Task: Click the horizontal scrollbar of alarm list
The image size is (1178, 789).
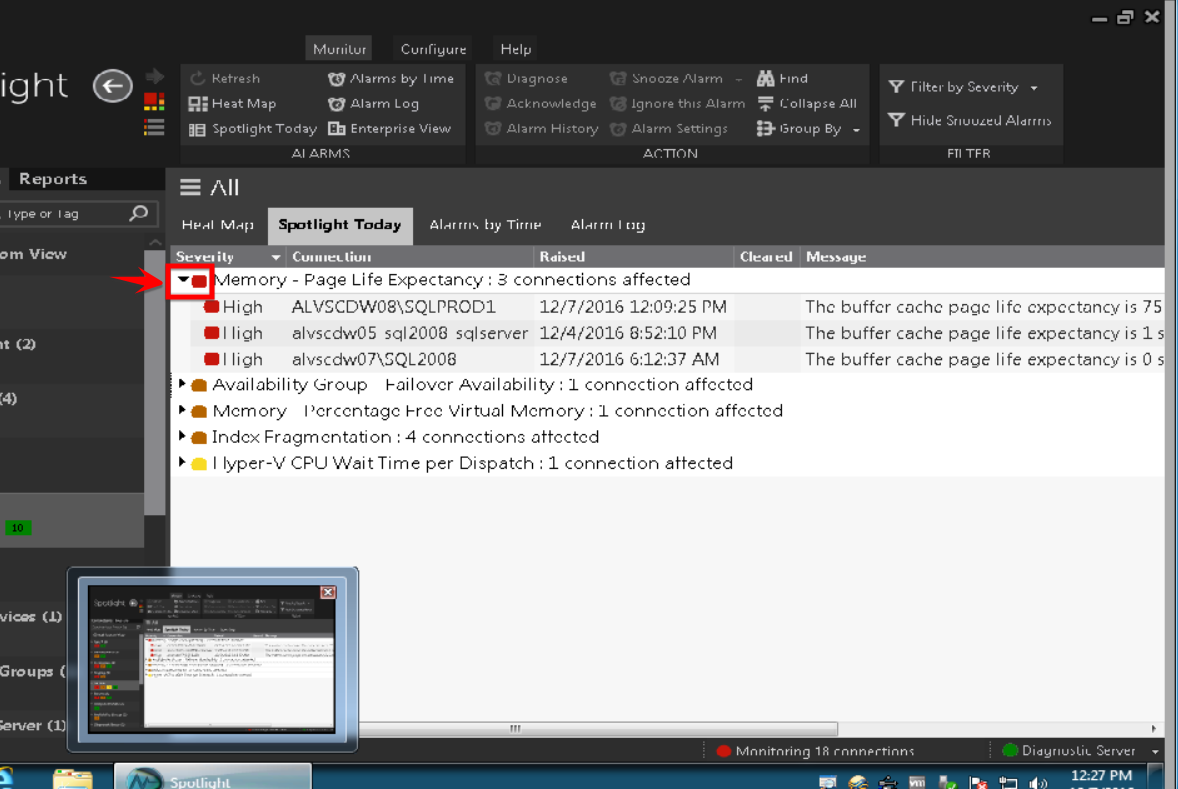Action: (598, 728)
